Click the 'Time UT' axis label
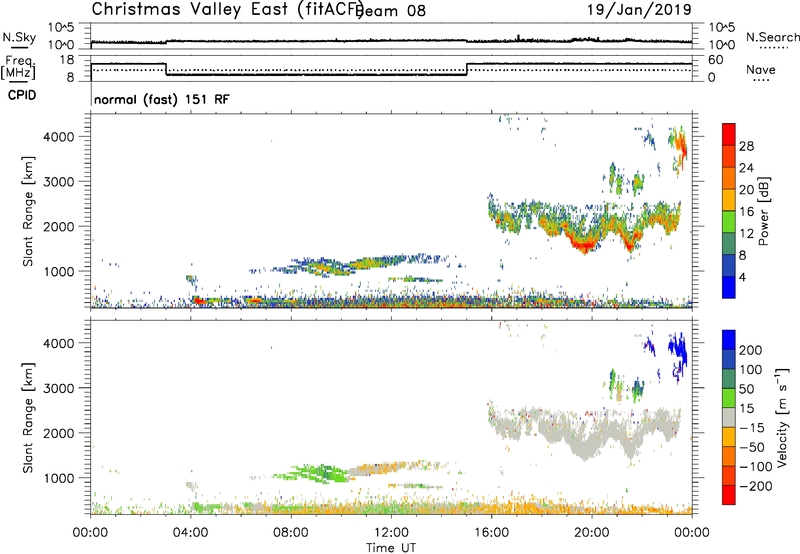Image resolution: width=800 pixels, height=554 pixels. [391, 548]
